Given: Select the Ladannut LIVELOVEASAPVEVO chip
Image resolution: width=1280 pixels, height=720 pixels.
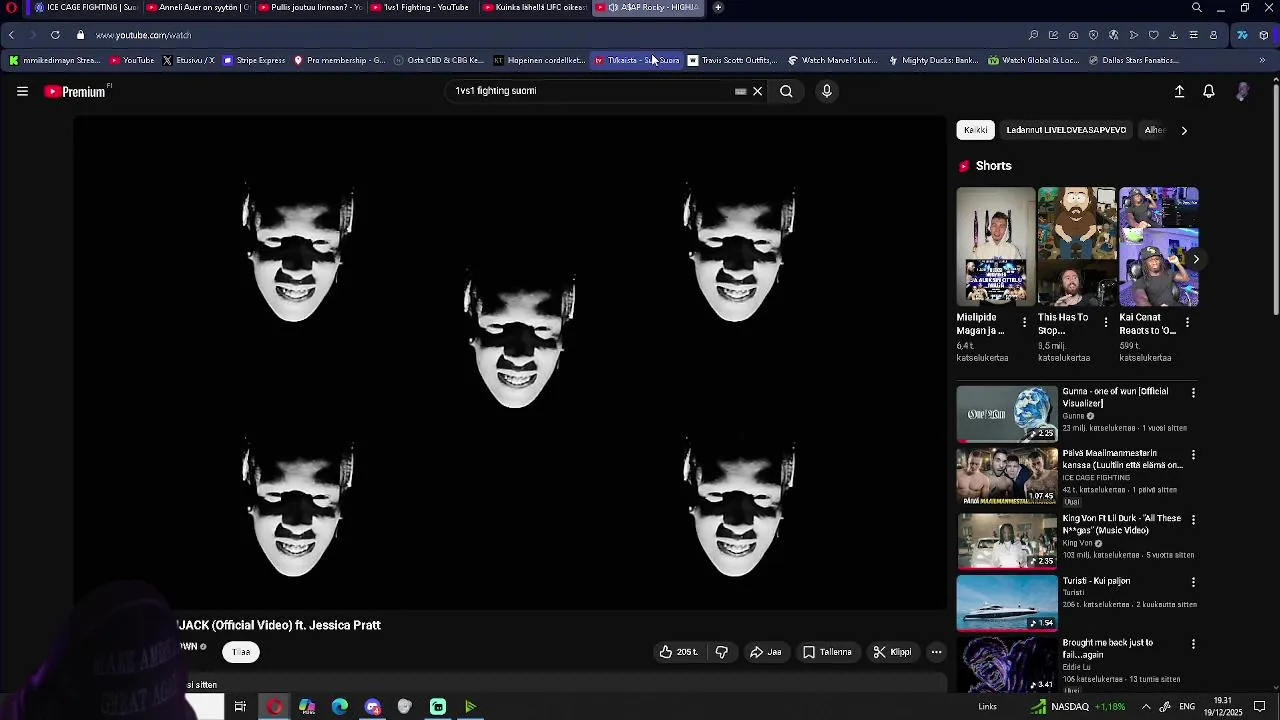Looking at the screenshot, I should pos(1066,130).
